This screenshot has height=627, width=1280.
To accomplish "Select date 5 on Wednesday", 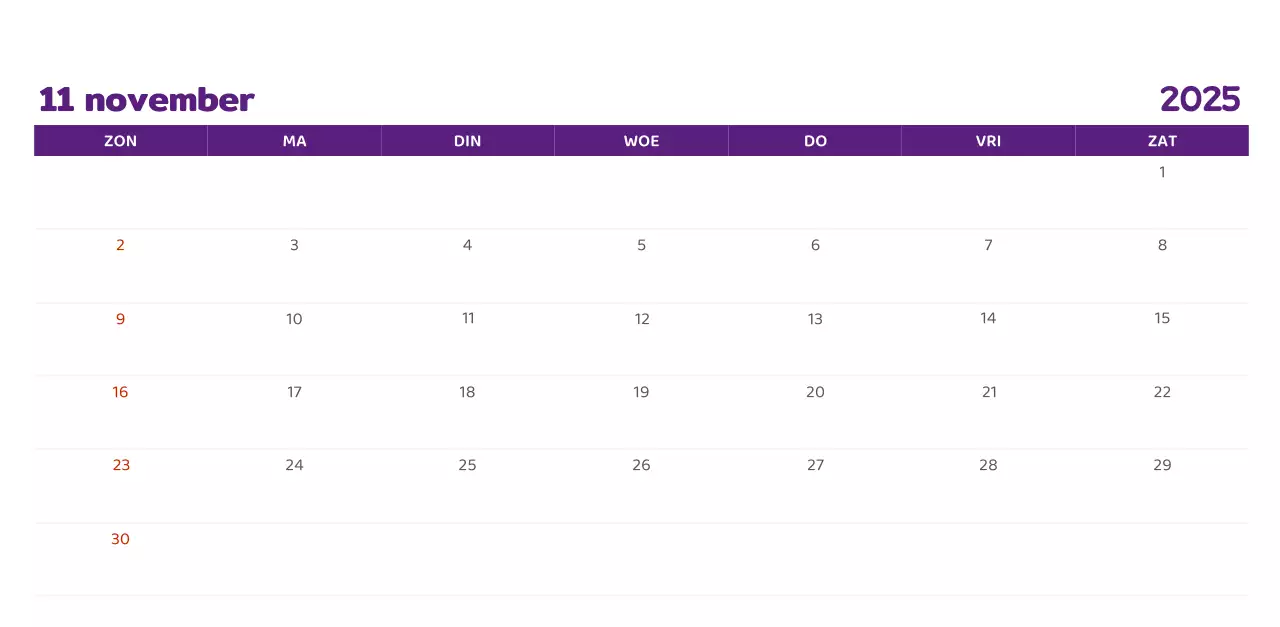I will [641, 245].
